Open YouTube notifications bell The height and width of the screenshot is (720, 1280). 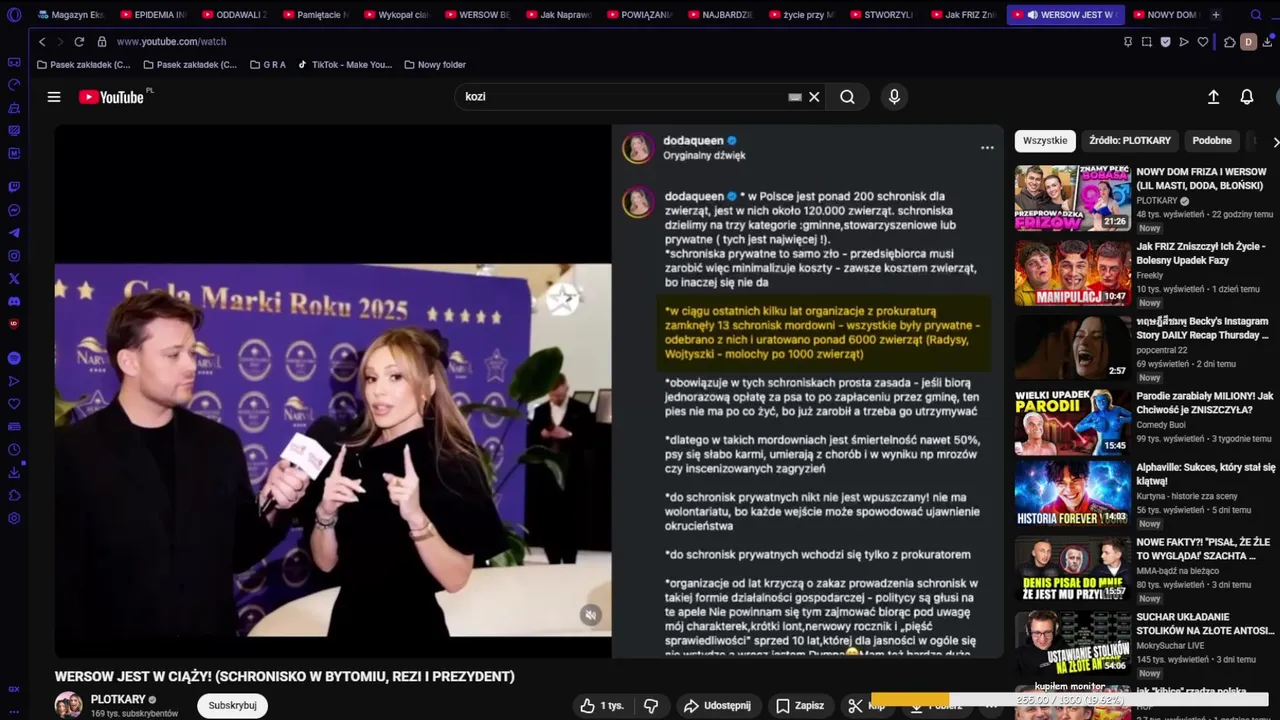pyautogui.click(x=1247, y=97)
